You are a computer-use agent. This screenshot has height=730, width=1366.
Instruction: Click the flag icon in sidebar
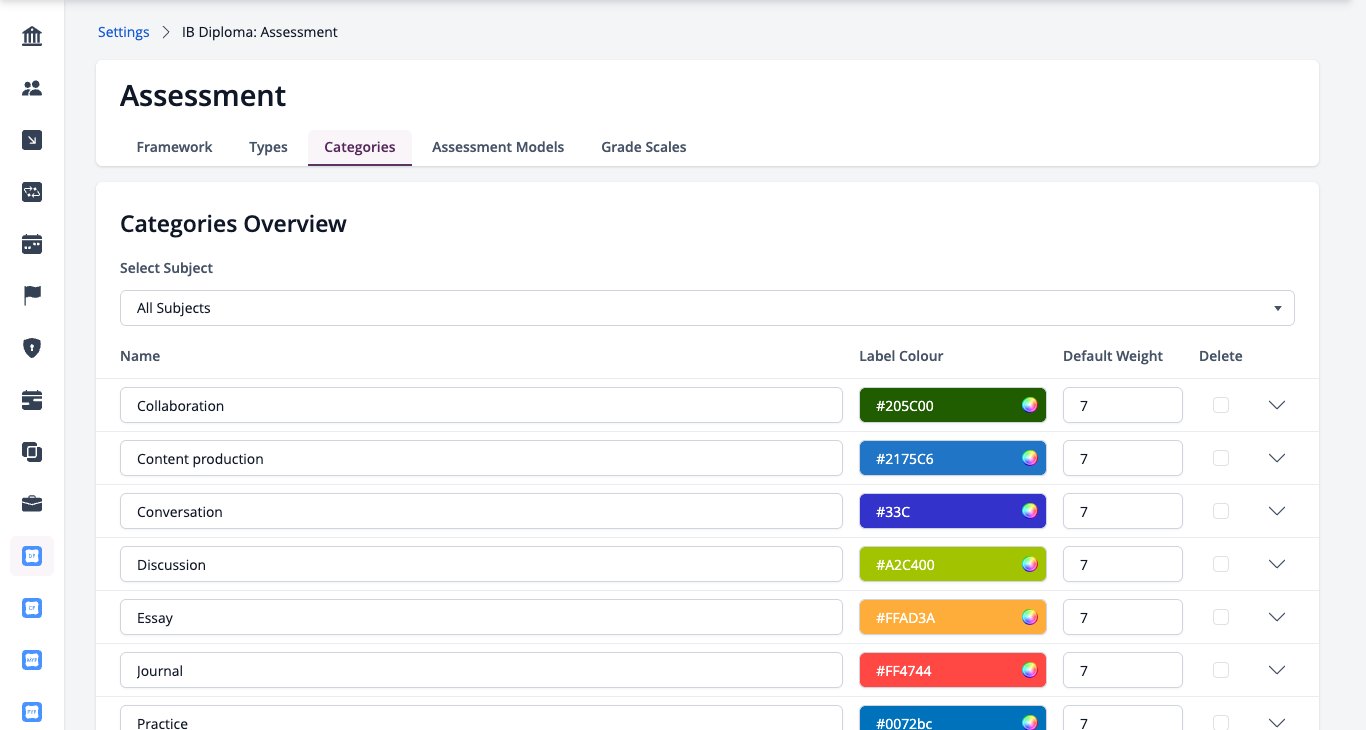tap(32, 296)
